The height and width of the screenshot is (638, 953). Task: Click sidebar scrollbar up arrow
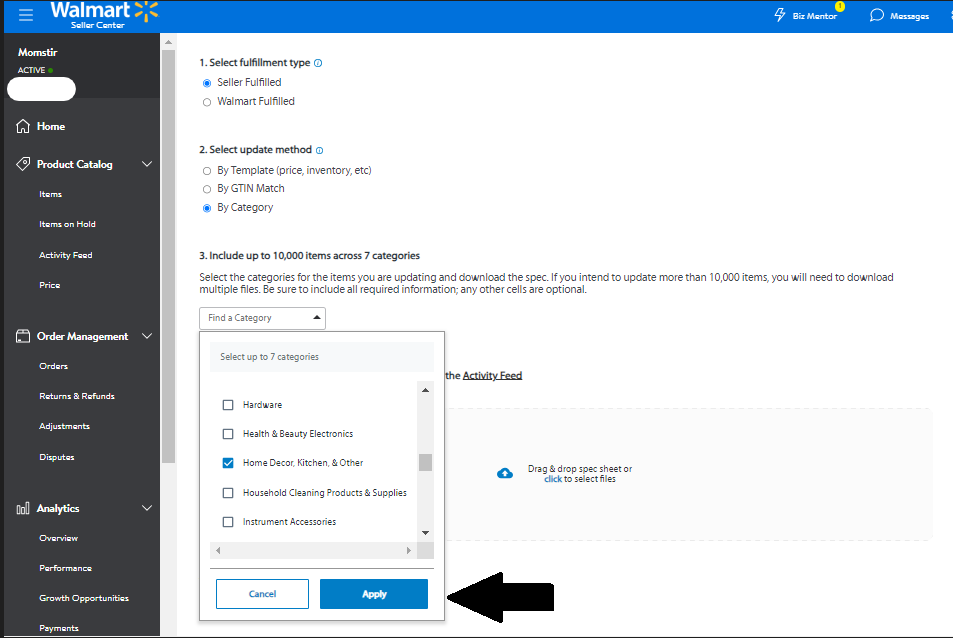click(x=168, y=42)
